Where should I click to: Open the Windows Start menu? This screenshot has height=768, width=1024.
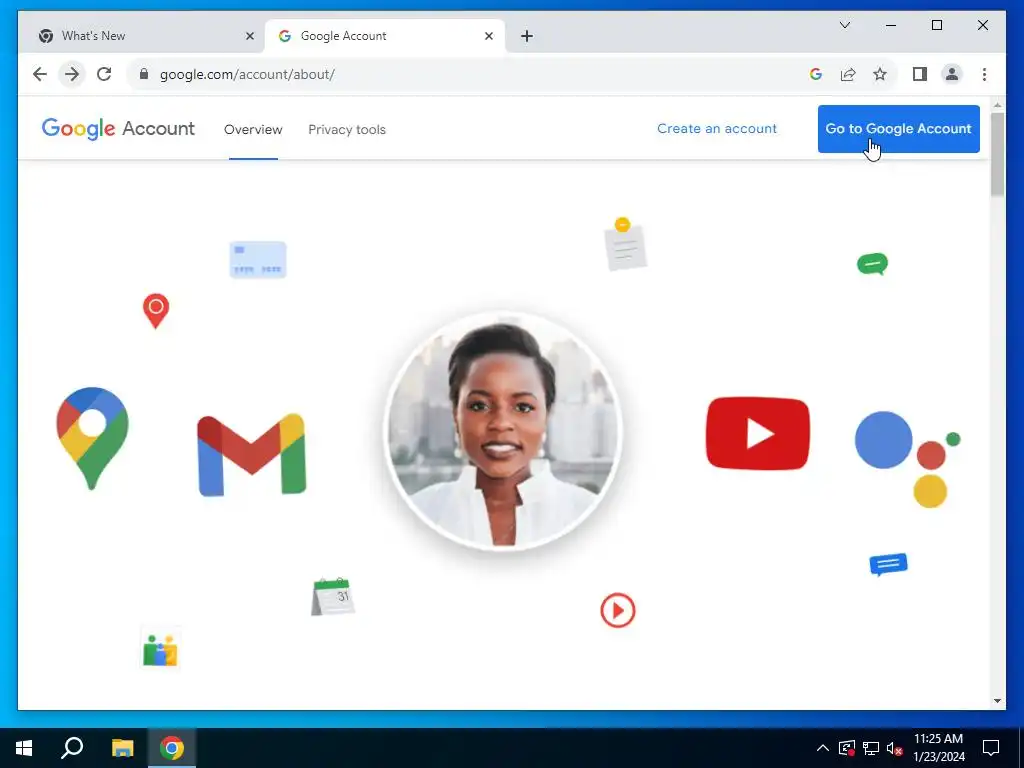pyautogui.click(x=24, y=748)
